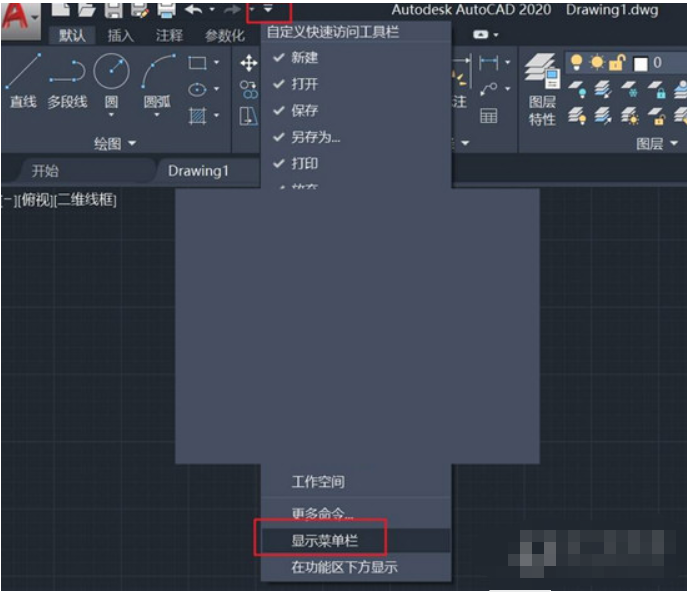
Task: Choose 在功能区下方显示 from the menu
Action: pyautogui.click(x=356, y=567)
